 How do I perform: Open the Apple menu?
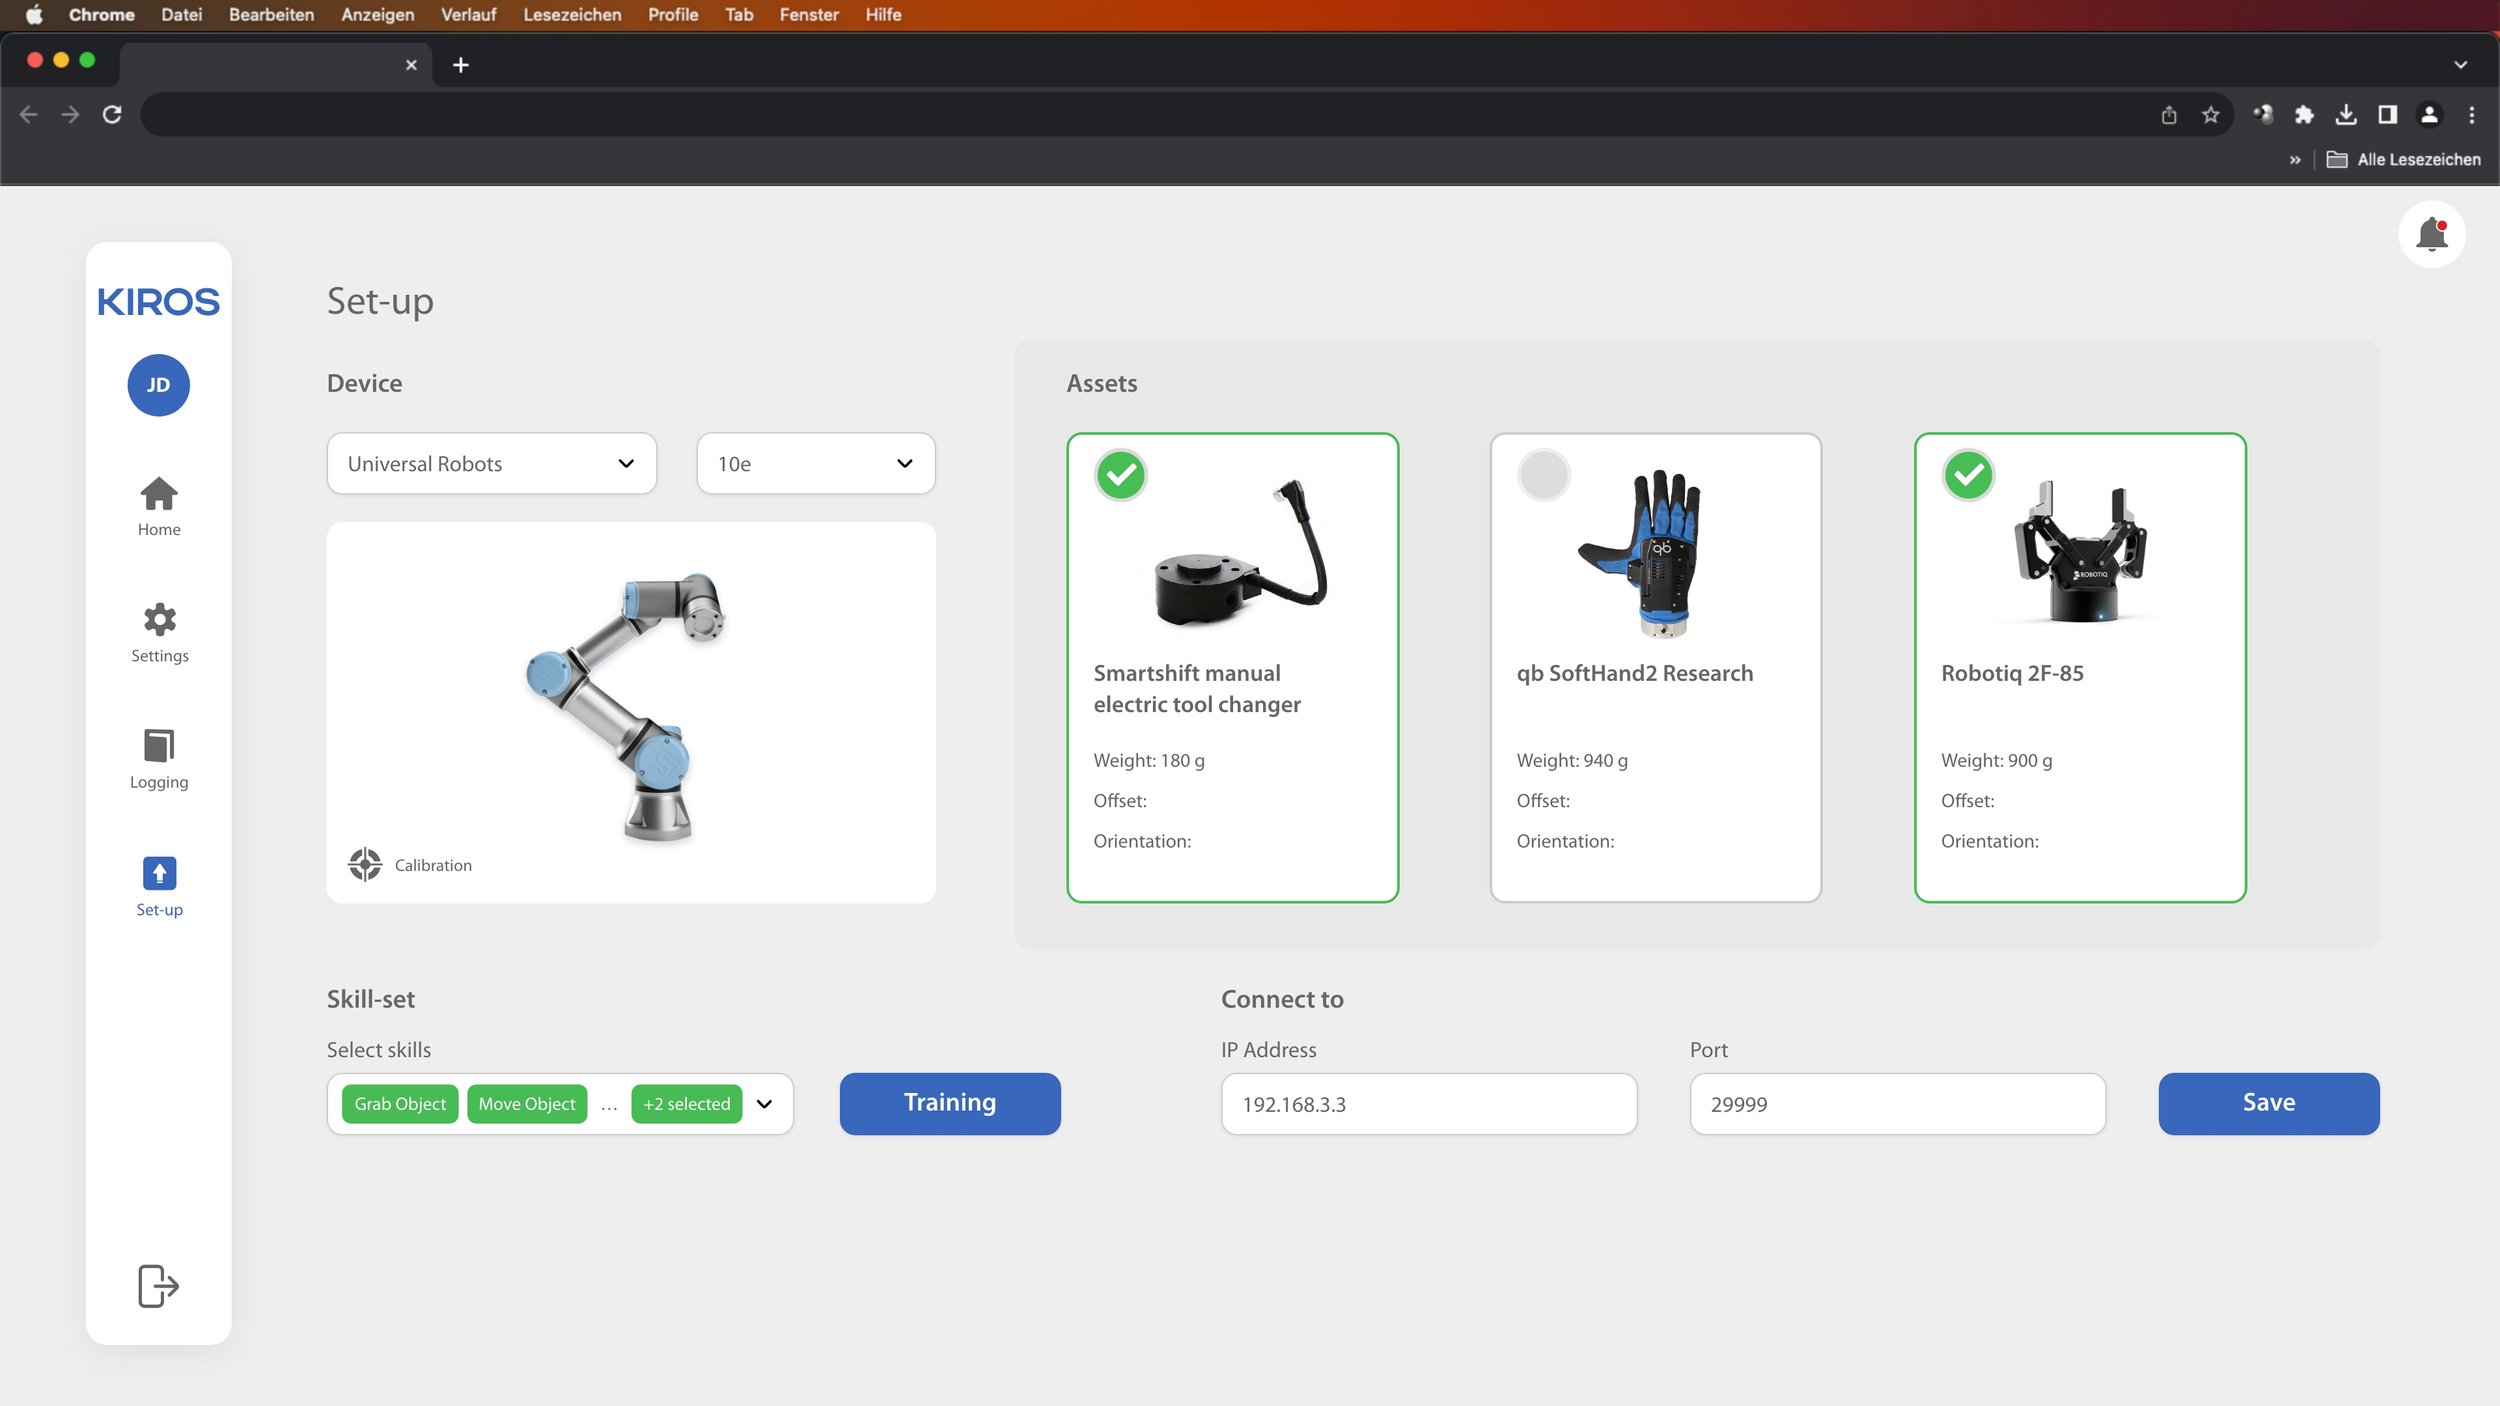click(x=34, y=15)
